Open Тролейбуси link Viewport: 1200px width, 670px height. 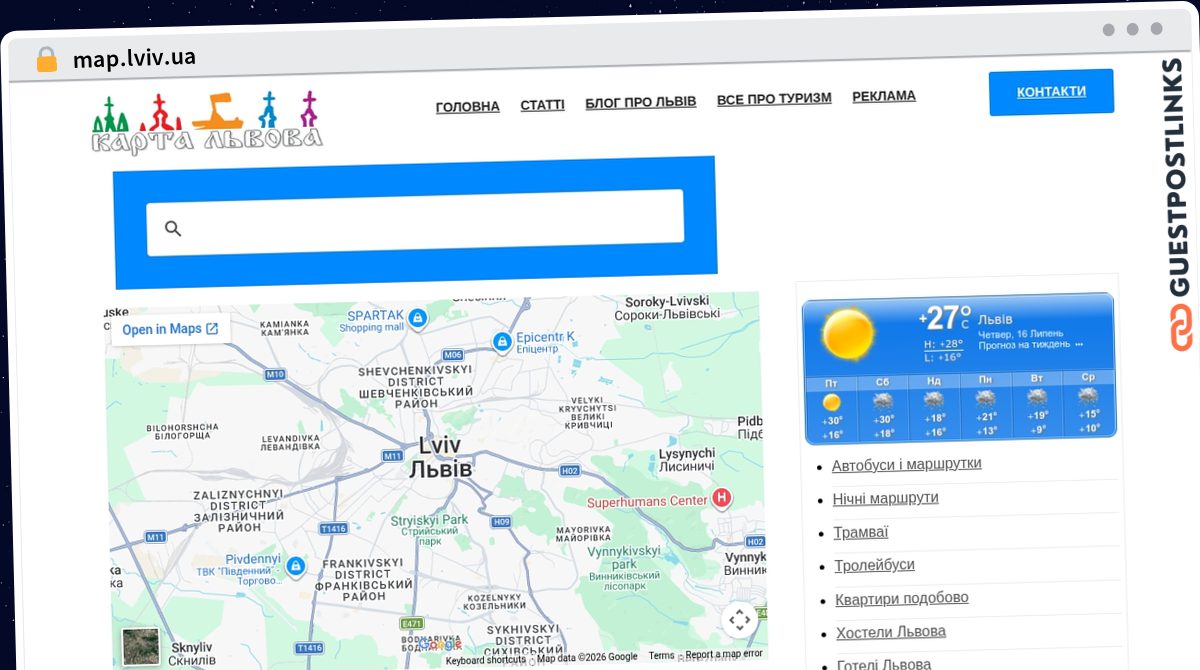tap(875, 565)
